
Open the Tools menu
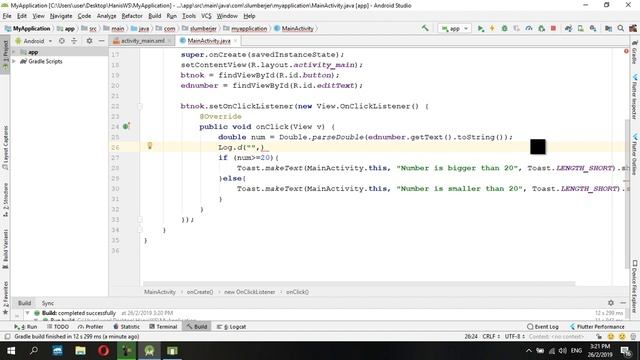click(x=189, y=16)
